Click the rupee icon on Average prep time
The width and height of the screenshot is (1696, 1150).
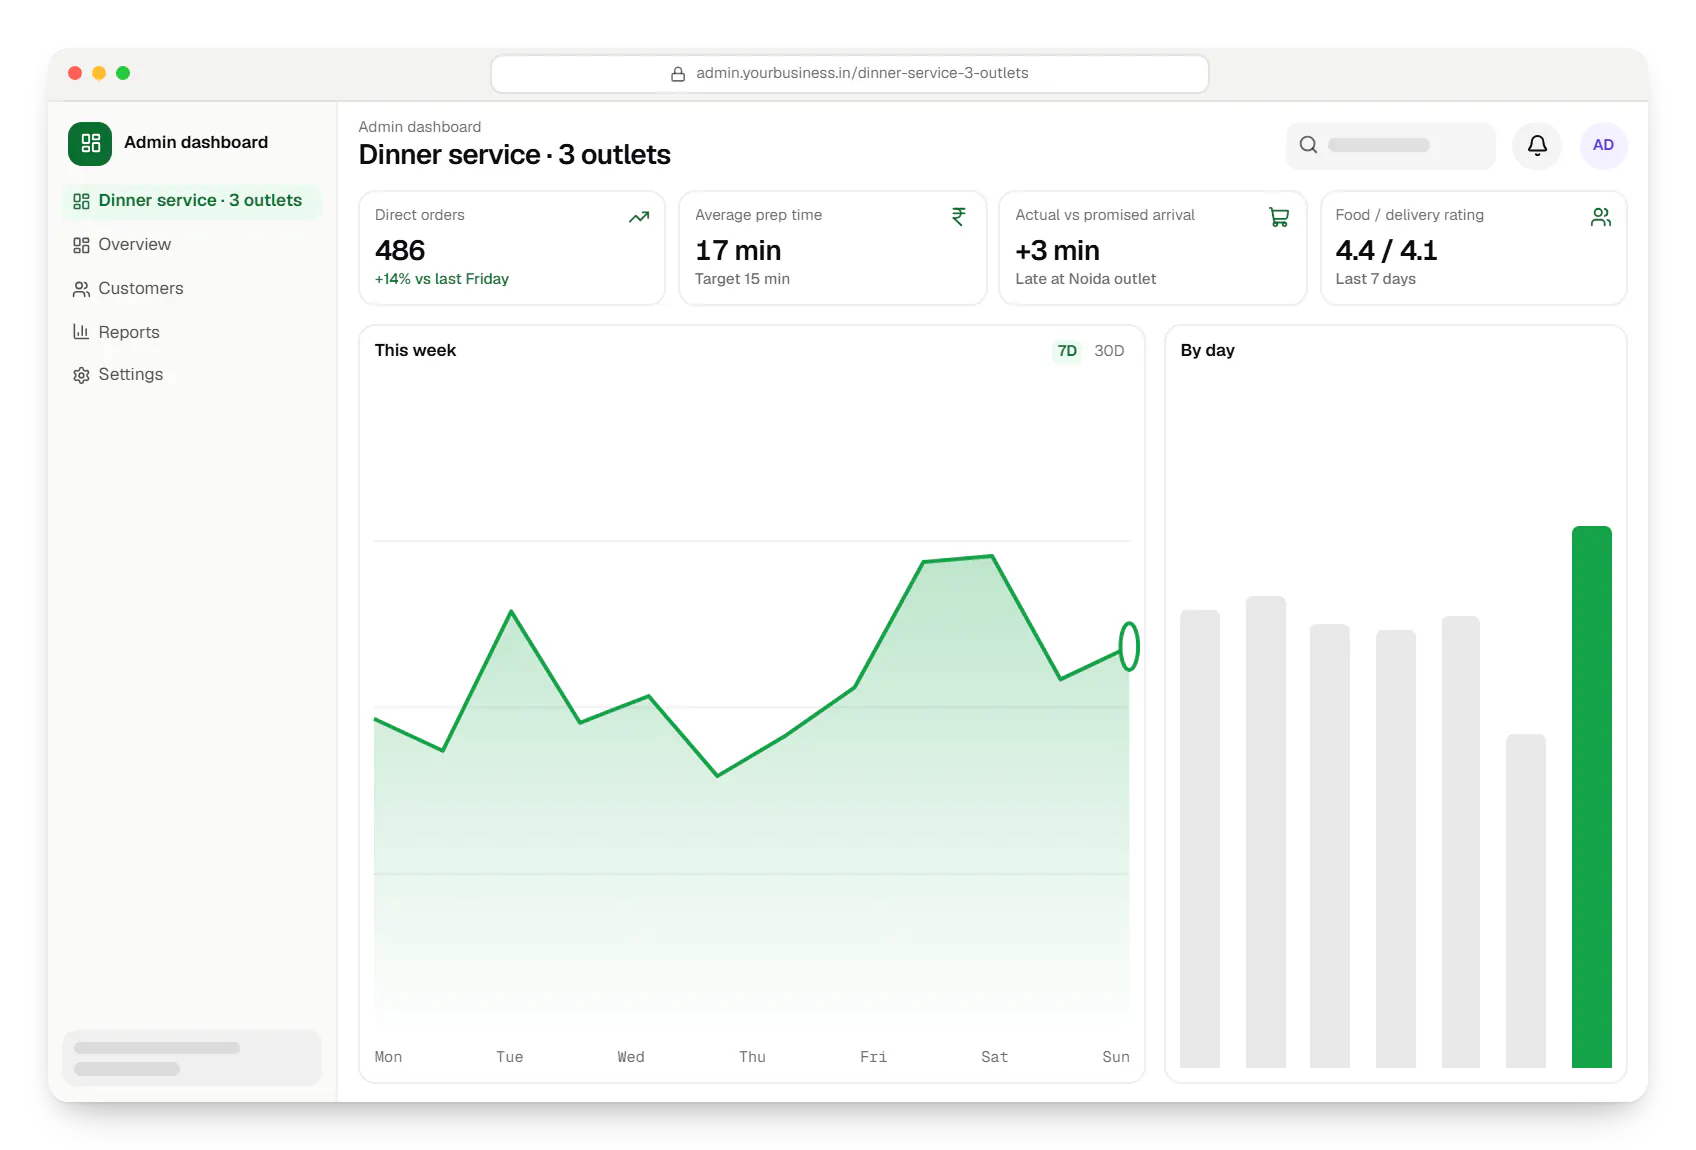(x=959, y=216)
